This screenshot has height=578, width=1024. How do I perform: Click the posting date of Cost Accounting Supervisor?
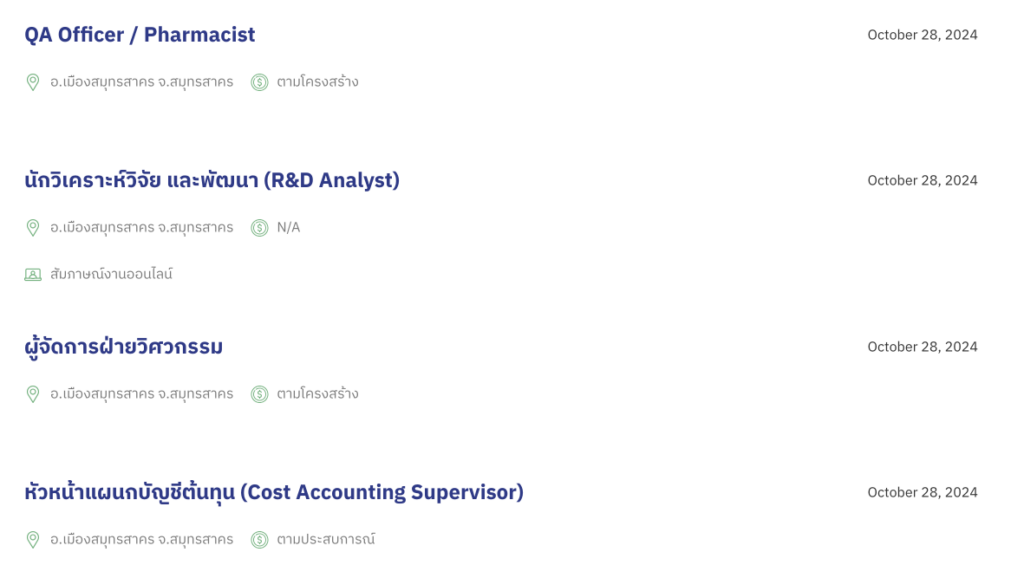point(922,493)
